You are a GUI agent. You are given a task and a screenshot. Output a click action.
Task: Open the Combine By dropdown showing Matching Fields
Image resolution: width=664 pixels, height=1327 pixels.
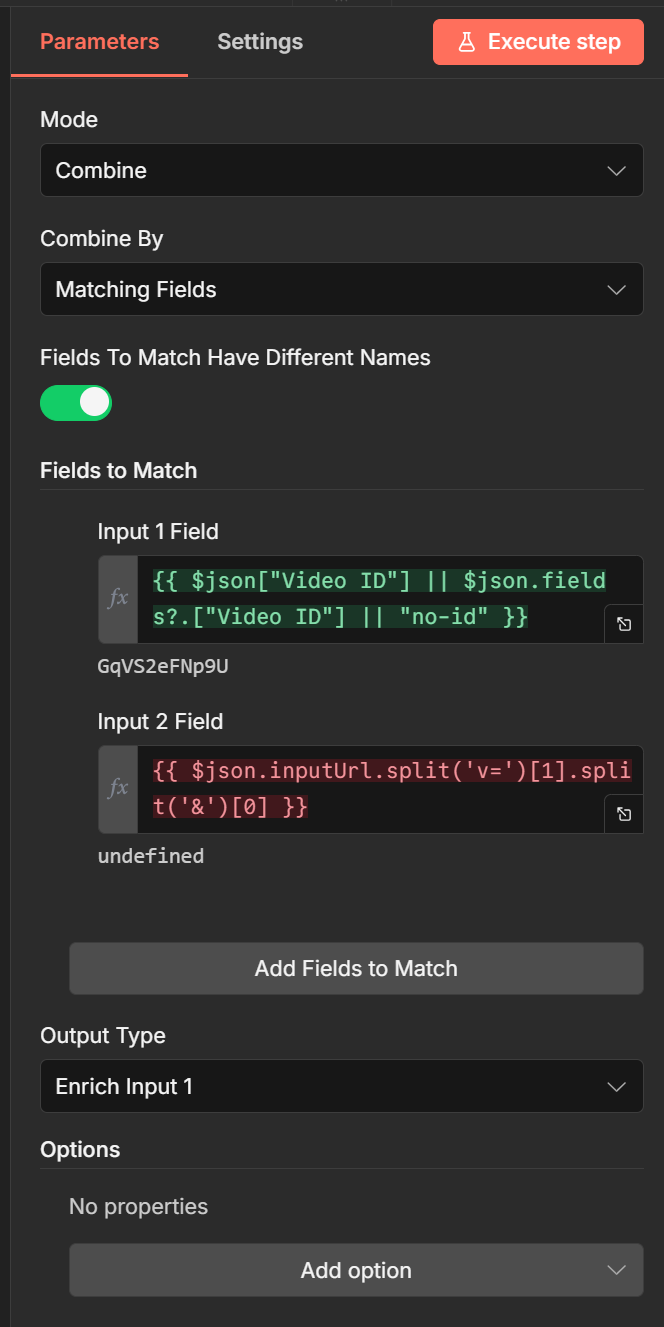(340, 290)
